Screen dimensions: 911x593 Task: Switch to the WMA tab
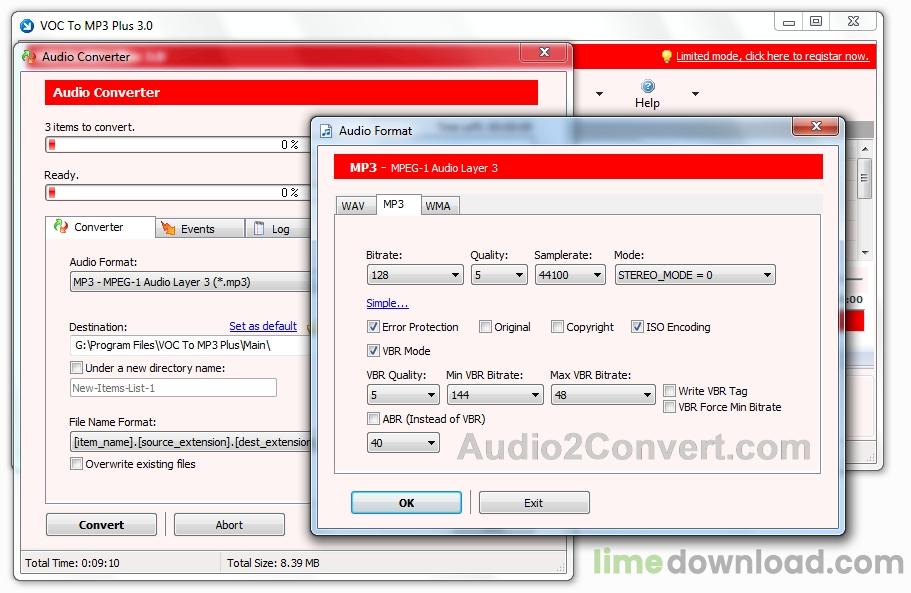coord(439,205)
